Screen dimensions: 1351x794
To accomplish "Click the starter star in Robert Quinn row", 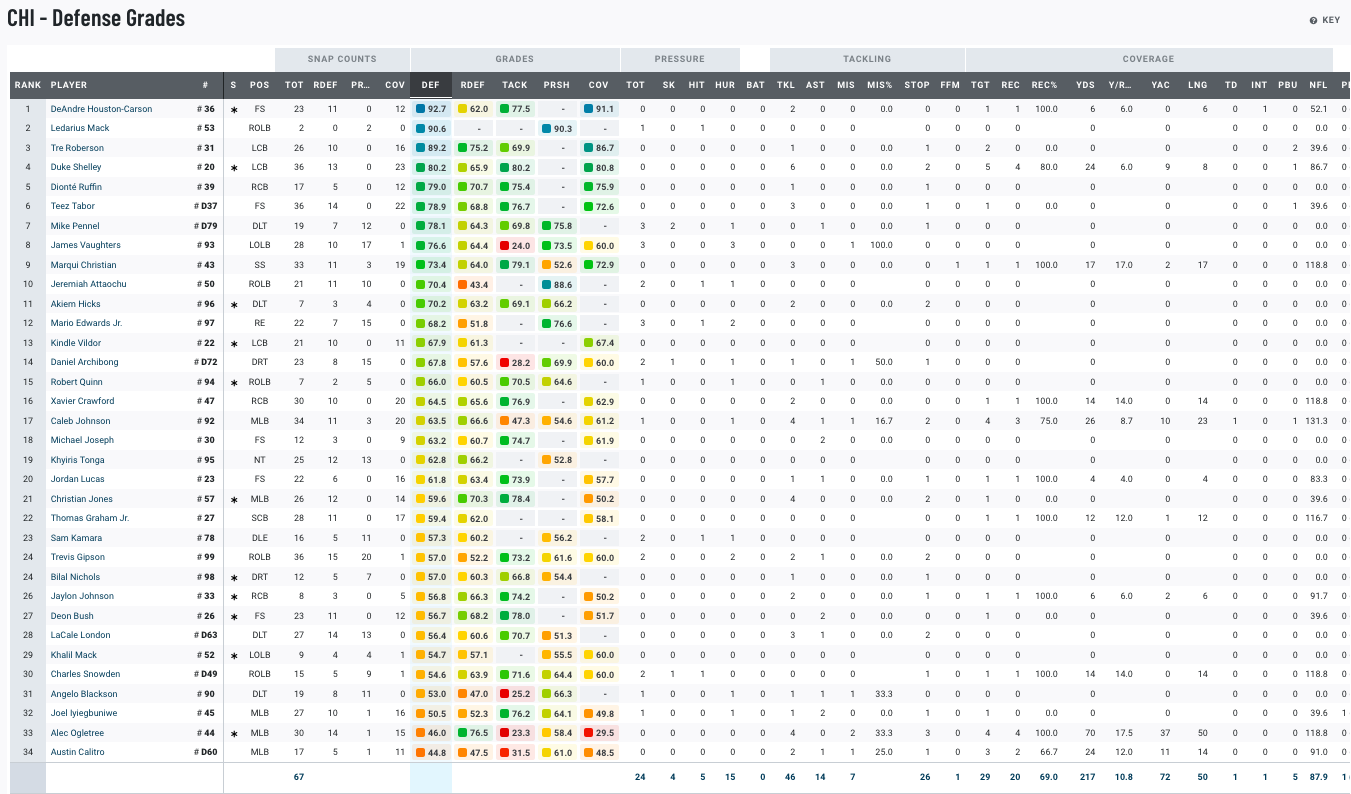I will [x=234, y=382].
